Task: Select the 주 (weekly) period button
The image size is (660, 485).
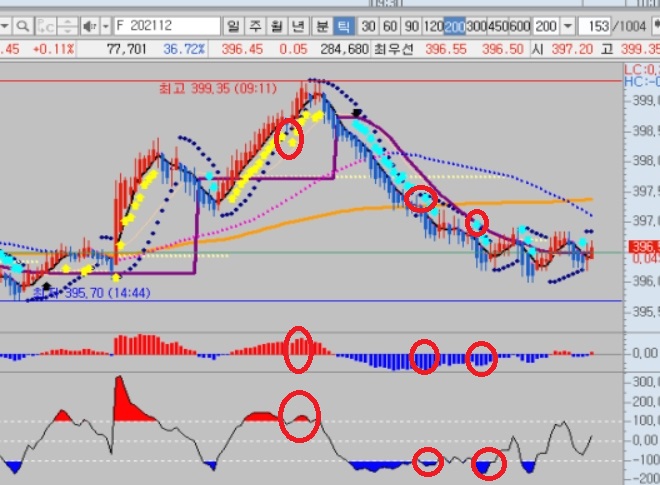Action: coord(255,27)
